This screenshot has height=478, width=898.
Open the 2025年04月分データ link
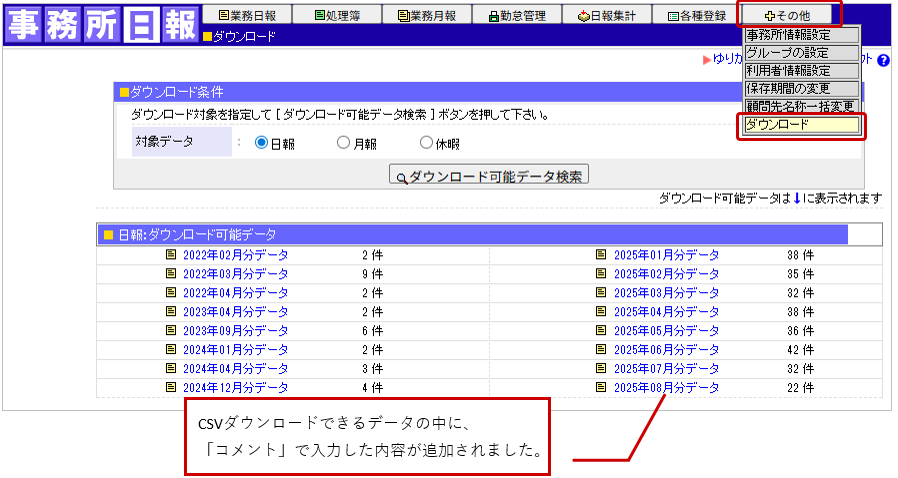pyautogui.click(x=667, y=311)
